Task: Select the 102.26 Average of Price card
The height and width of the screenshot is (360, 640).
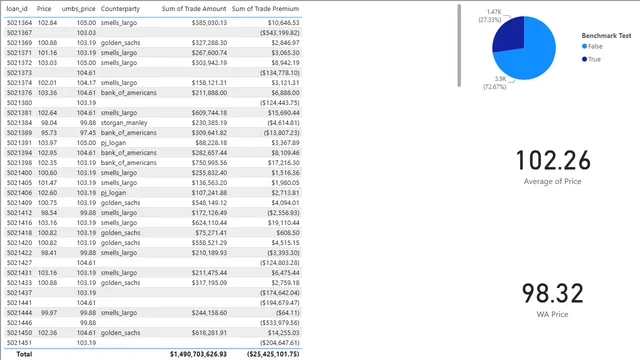Action: [x=553, y=167]
